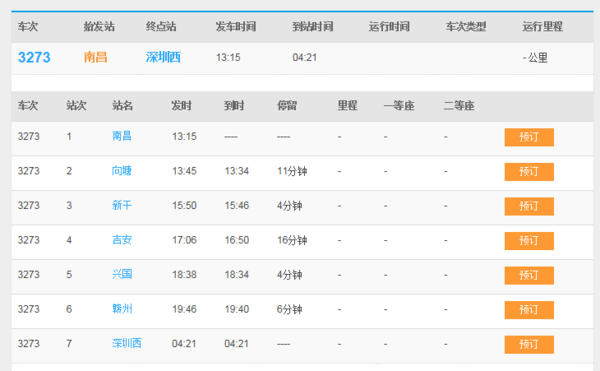Open the 赣州 station link
Image resolution: width=600 pixels, height=371 pixels.
122,309
